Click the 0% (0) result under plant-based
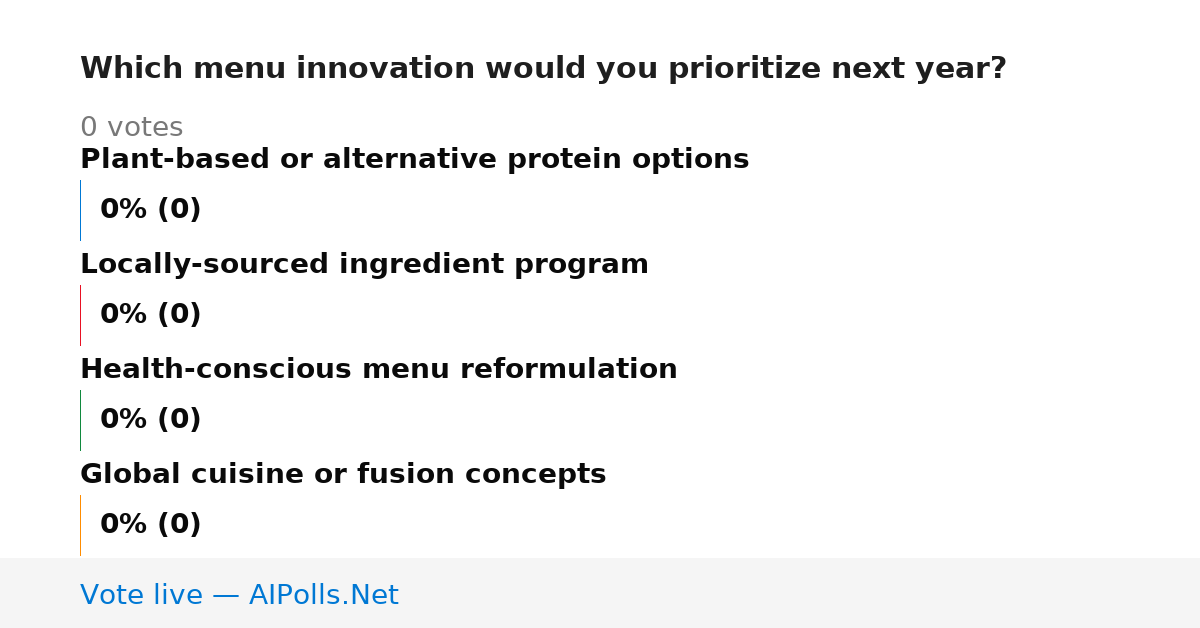 click(x=150, y=210)
